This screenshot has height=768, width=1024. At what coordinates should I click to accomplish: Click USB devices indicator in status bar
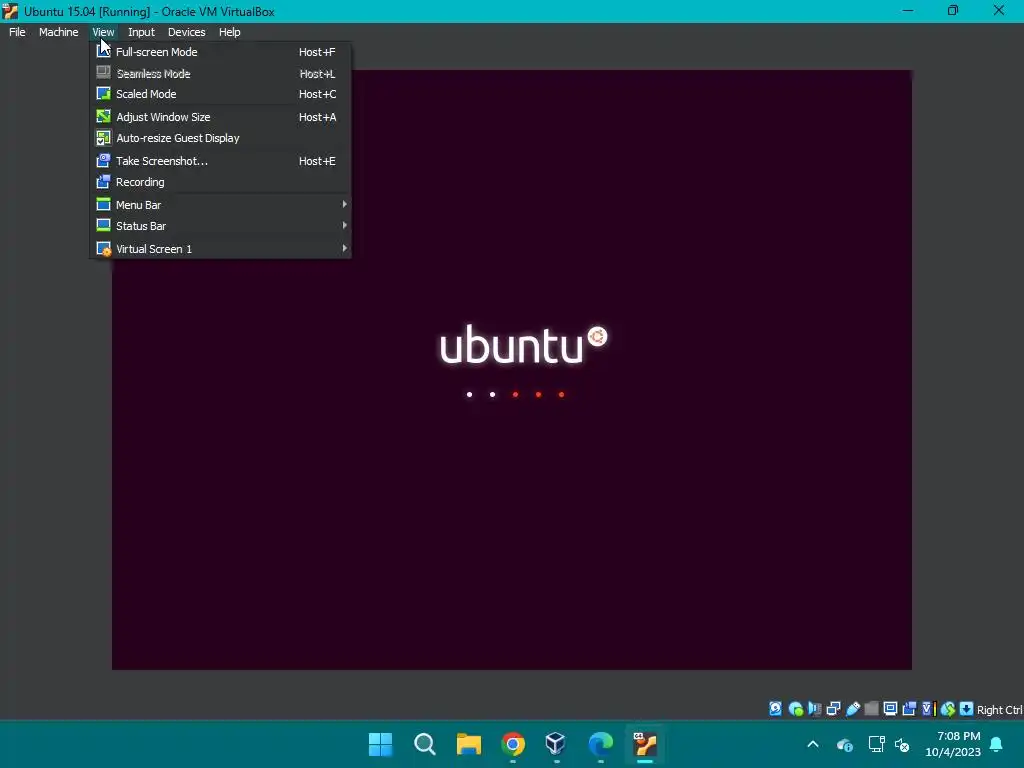(x=853, y=709)
